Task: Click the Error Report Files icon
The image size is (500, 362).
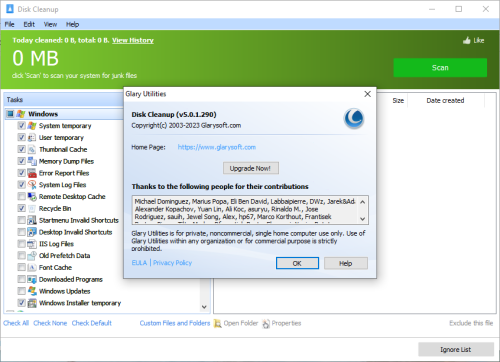Action: [x=32, y=173]
